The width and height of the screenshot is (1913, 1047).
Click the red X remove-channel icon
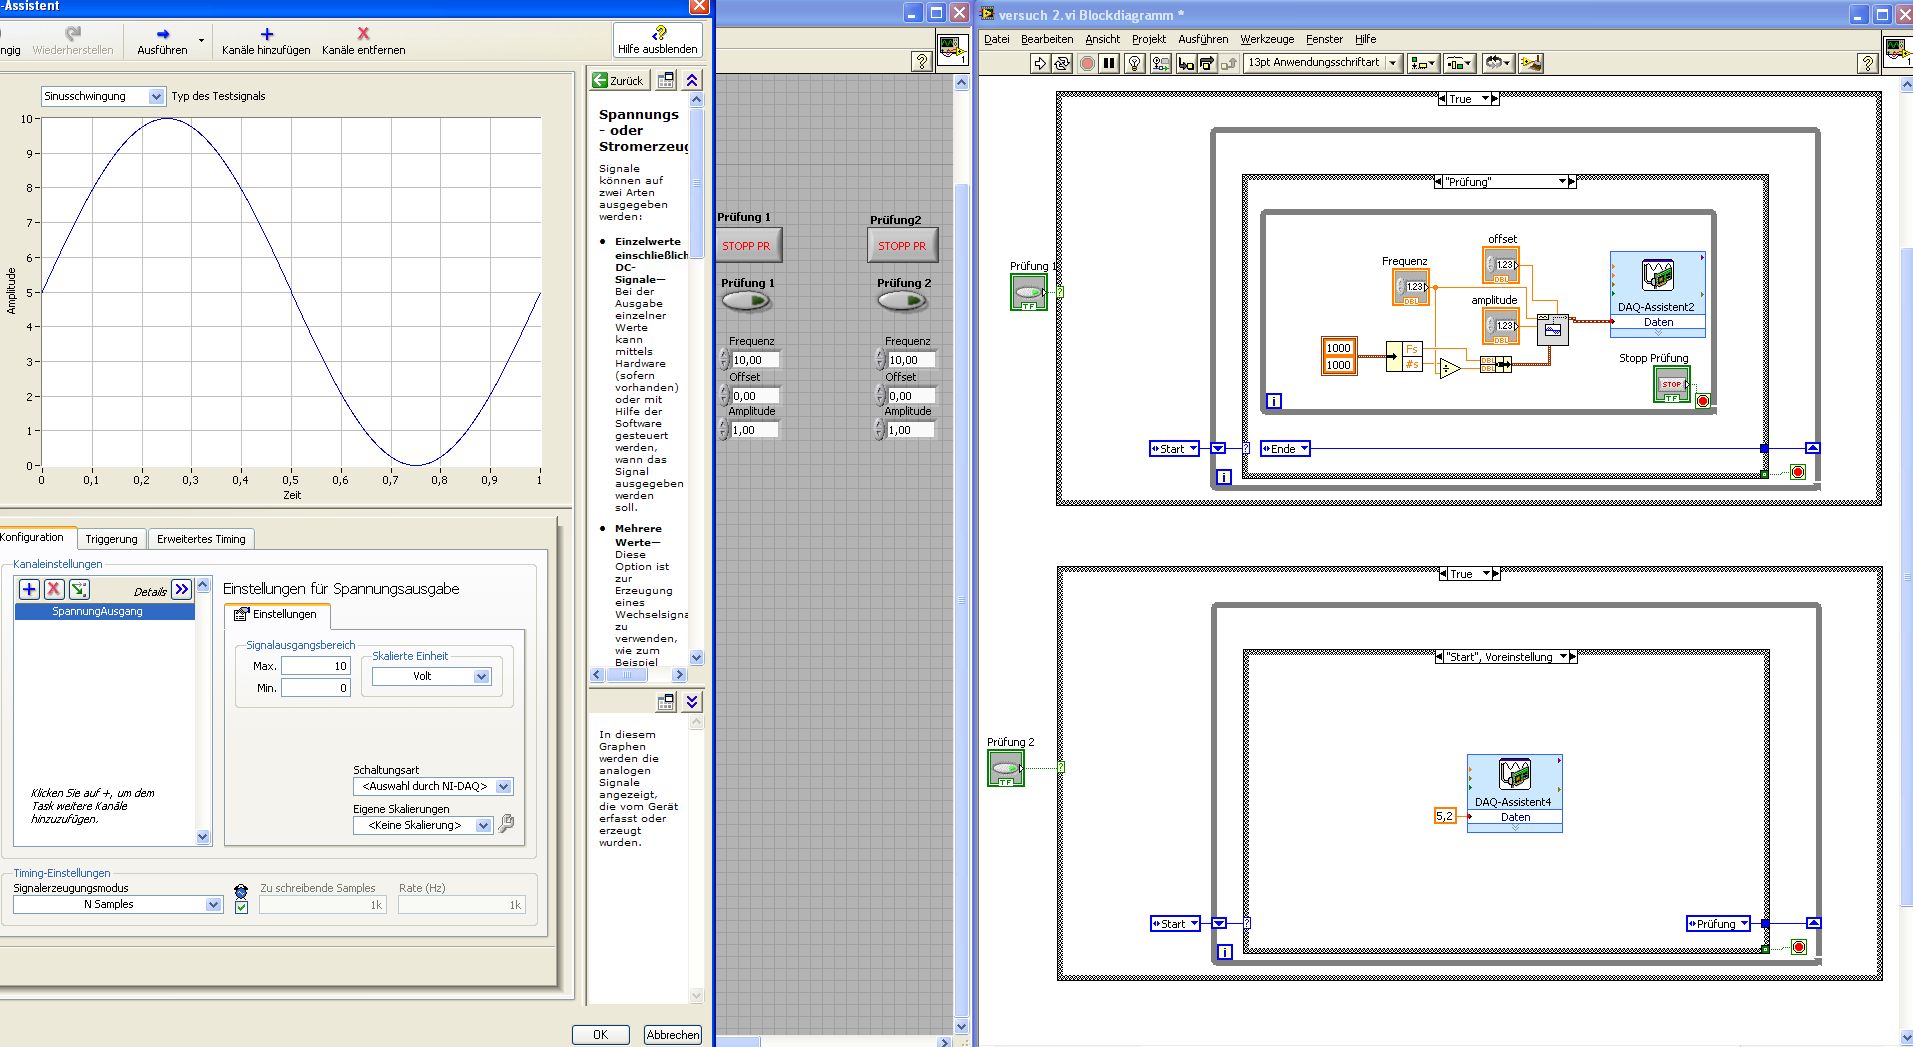[54, 589]
